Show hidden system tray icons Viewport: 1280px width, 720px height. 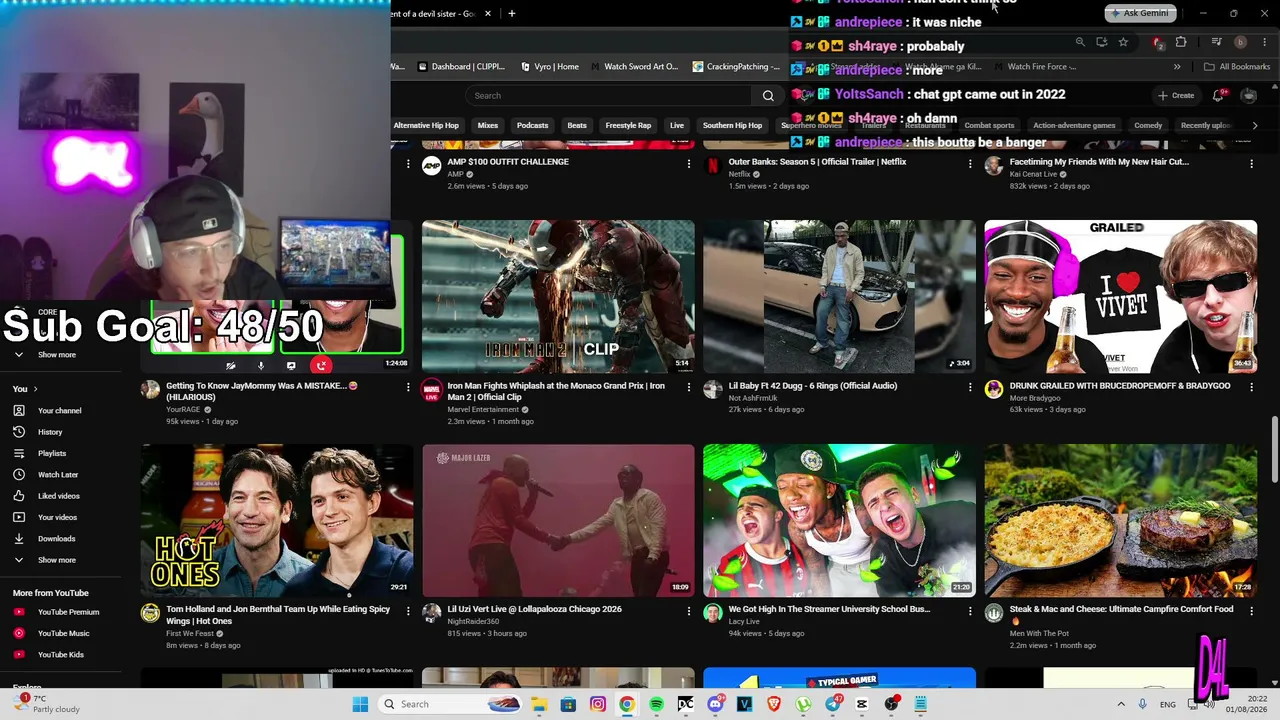(1121, 705)
